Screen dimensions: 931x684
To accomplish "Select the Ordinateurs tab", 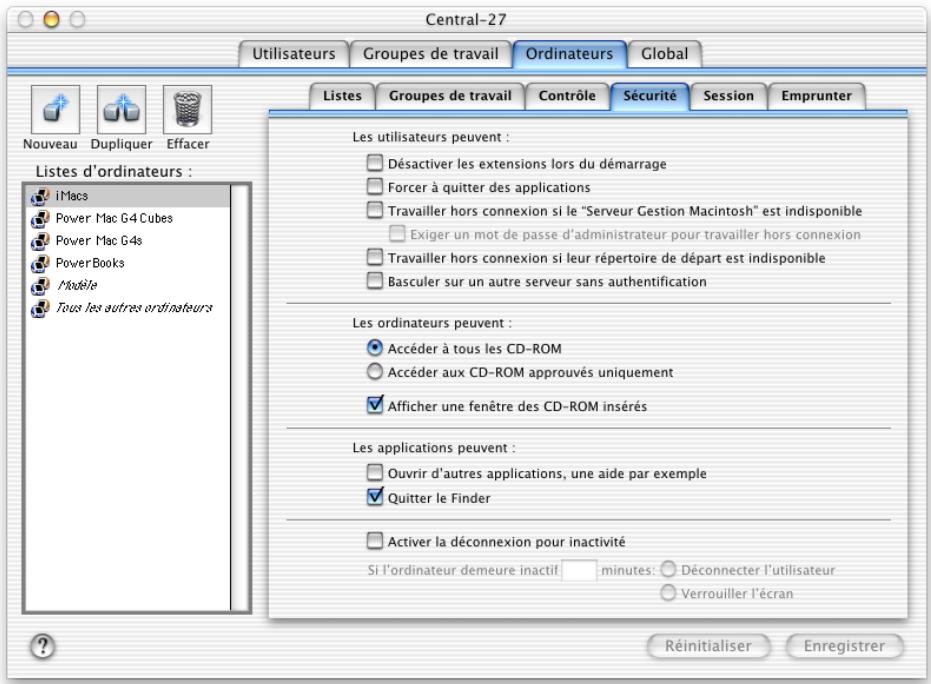I will coord(569,54).
